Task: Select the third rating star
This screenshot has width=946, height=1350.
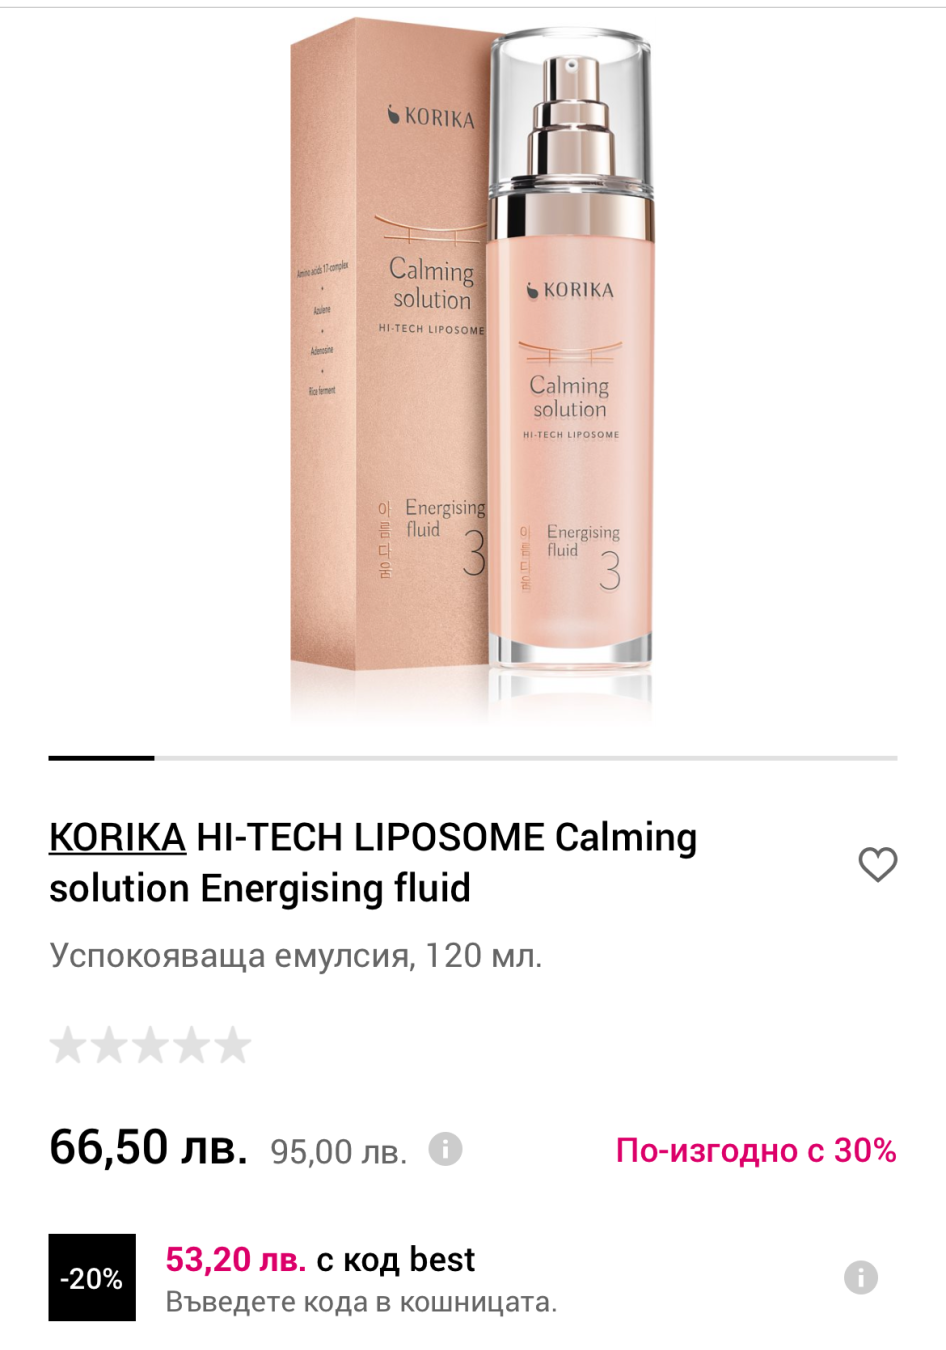Action: (150, 1045)
